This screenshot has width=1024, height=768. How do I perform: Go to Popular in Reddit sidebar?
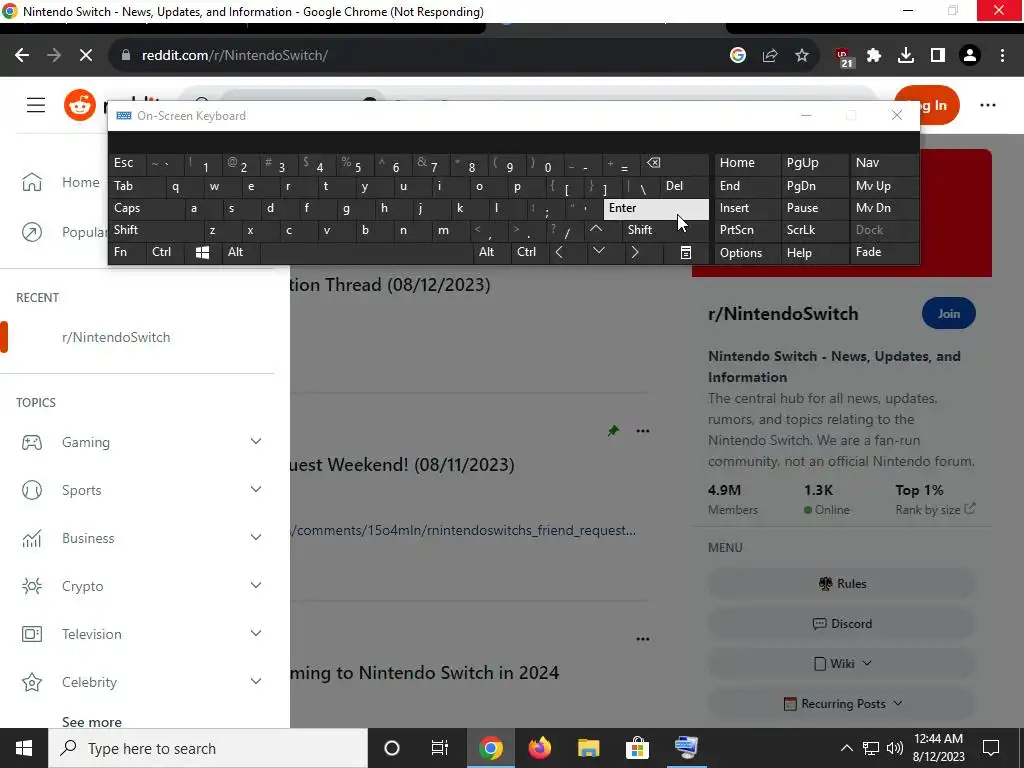[137, 232]
